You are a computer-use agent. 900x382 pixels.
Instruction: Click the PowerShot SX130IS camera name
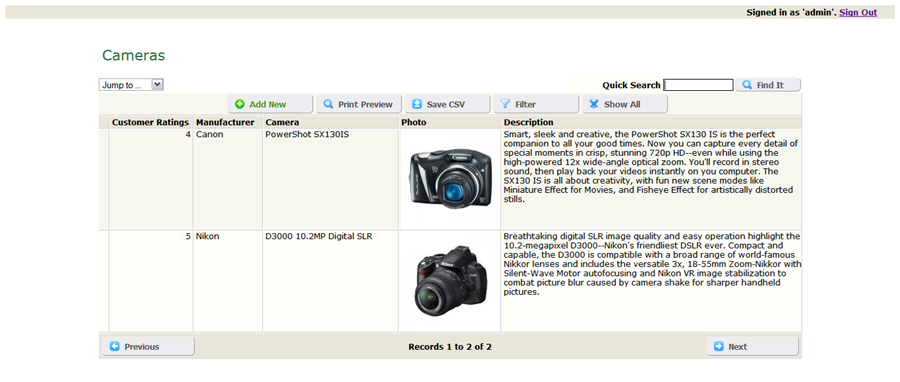[x=307, y=135]
